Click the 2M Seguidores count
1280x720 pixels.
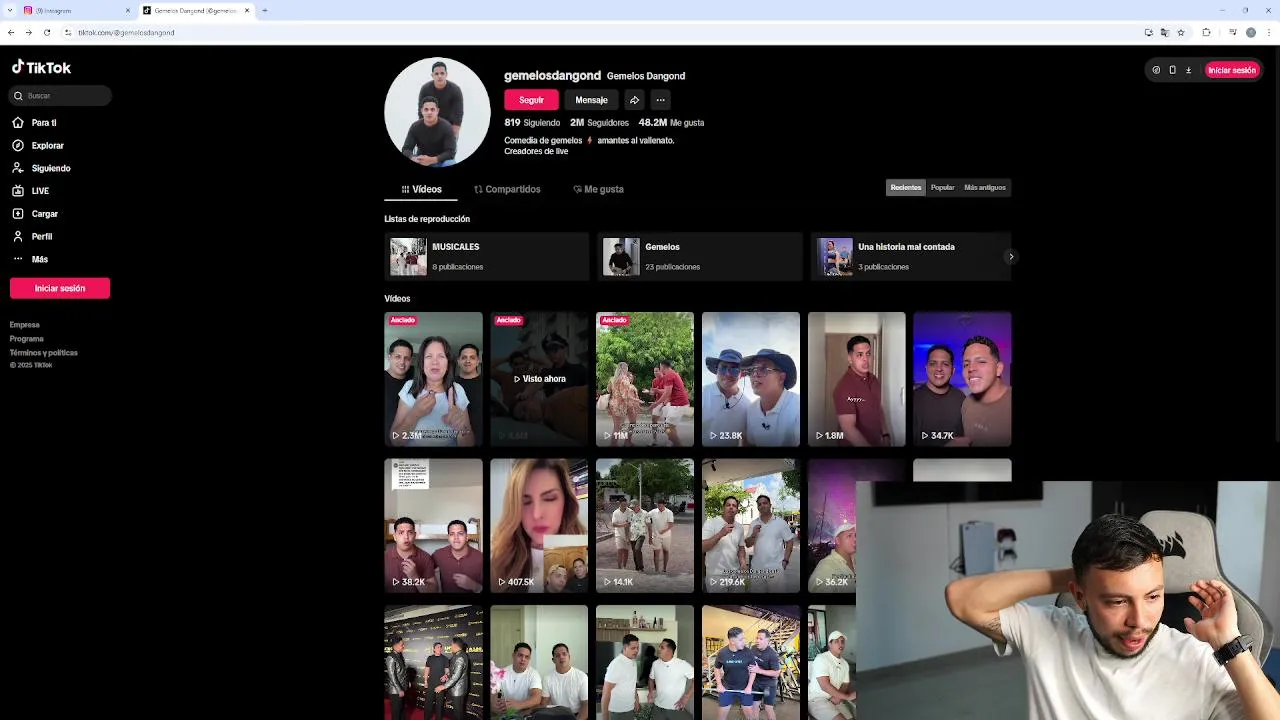coord(599,122)
